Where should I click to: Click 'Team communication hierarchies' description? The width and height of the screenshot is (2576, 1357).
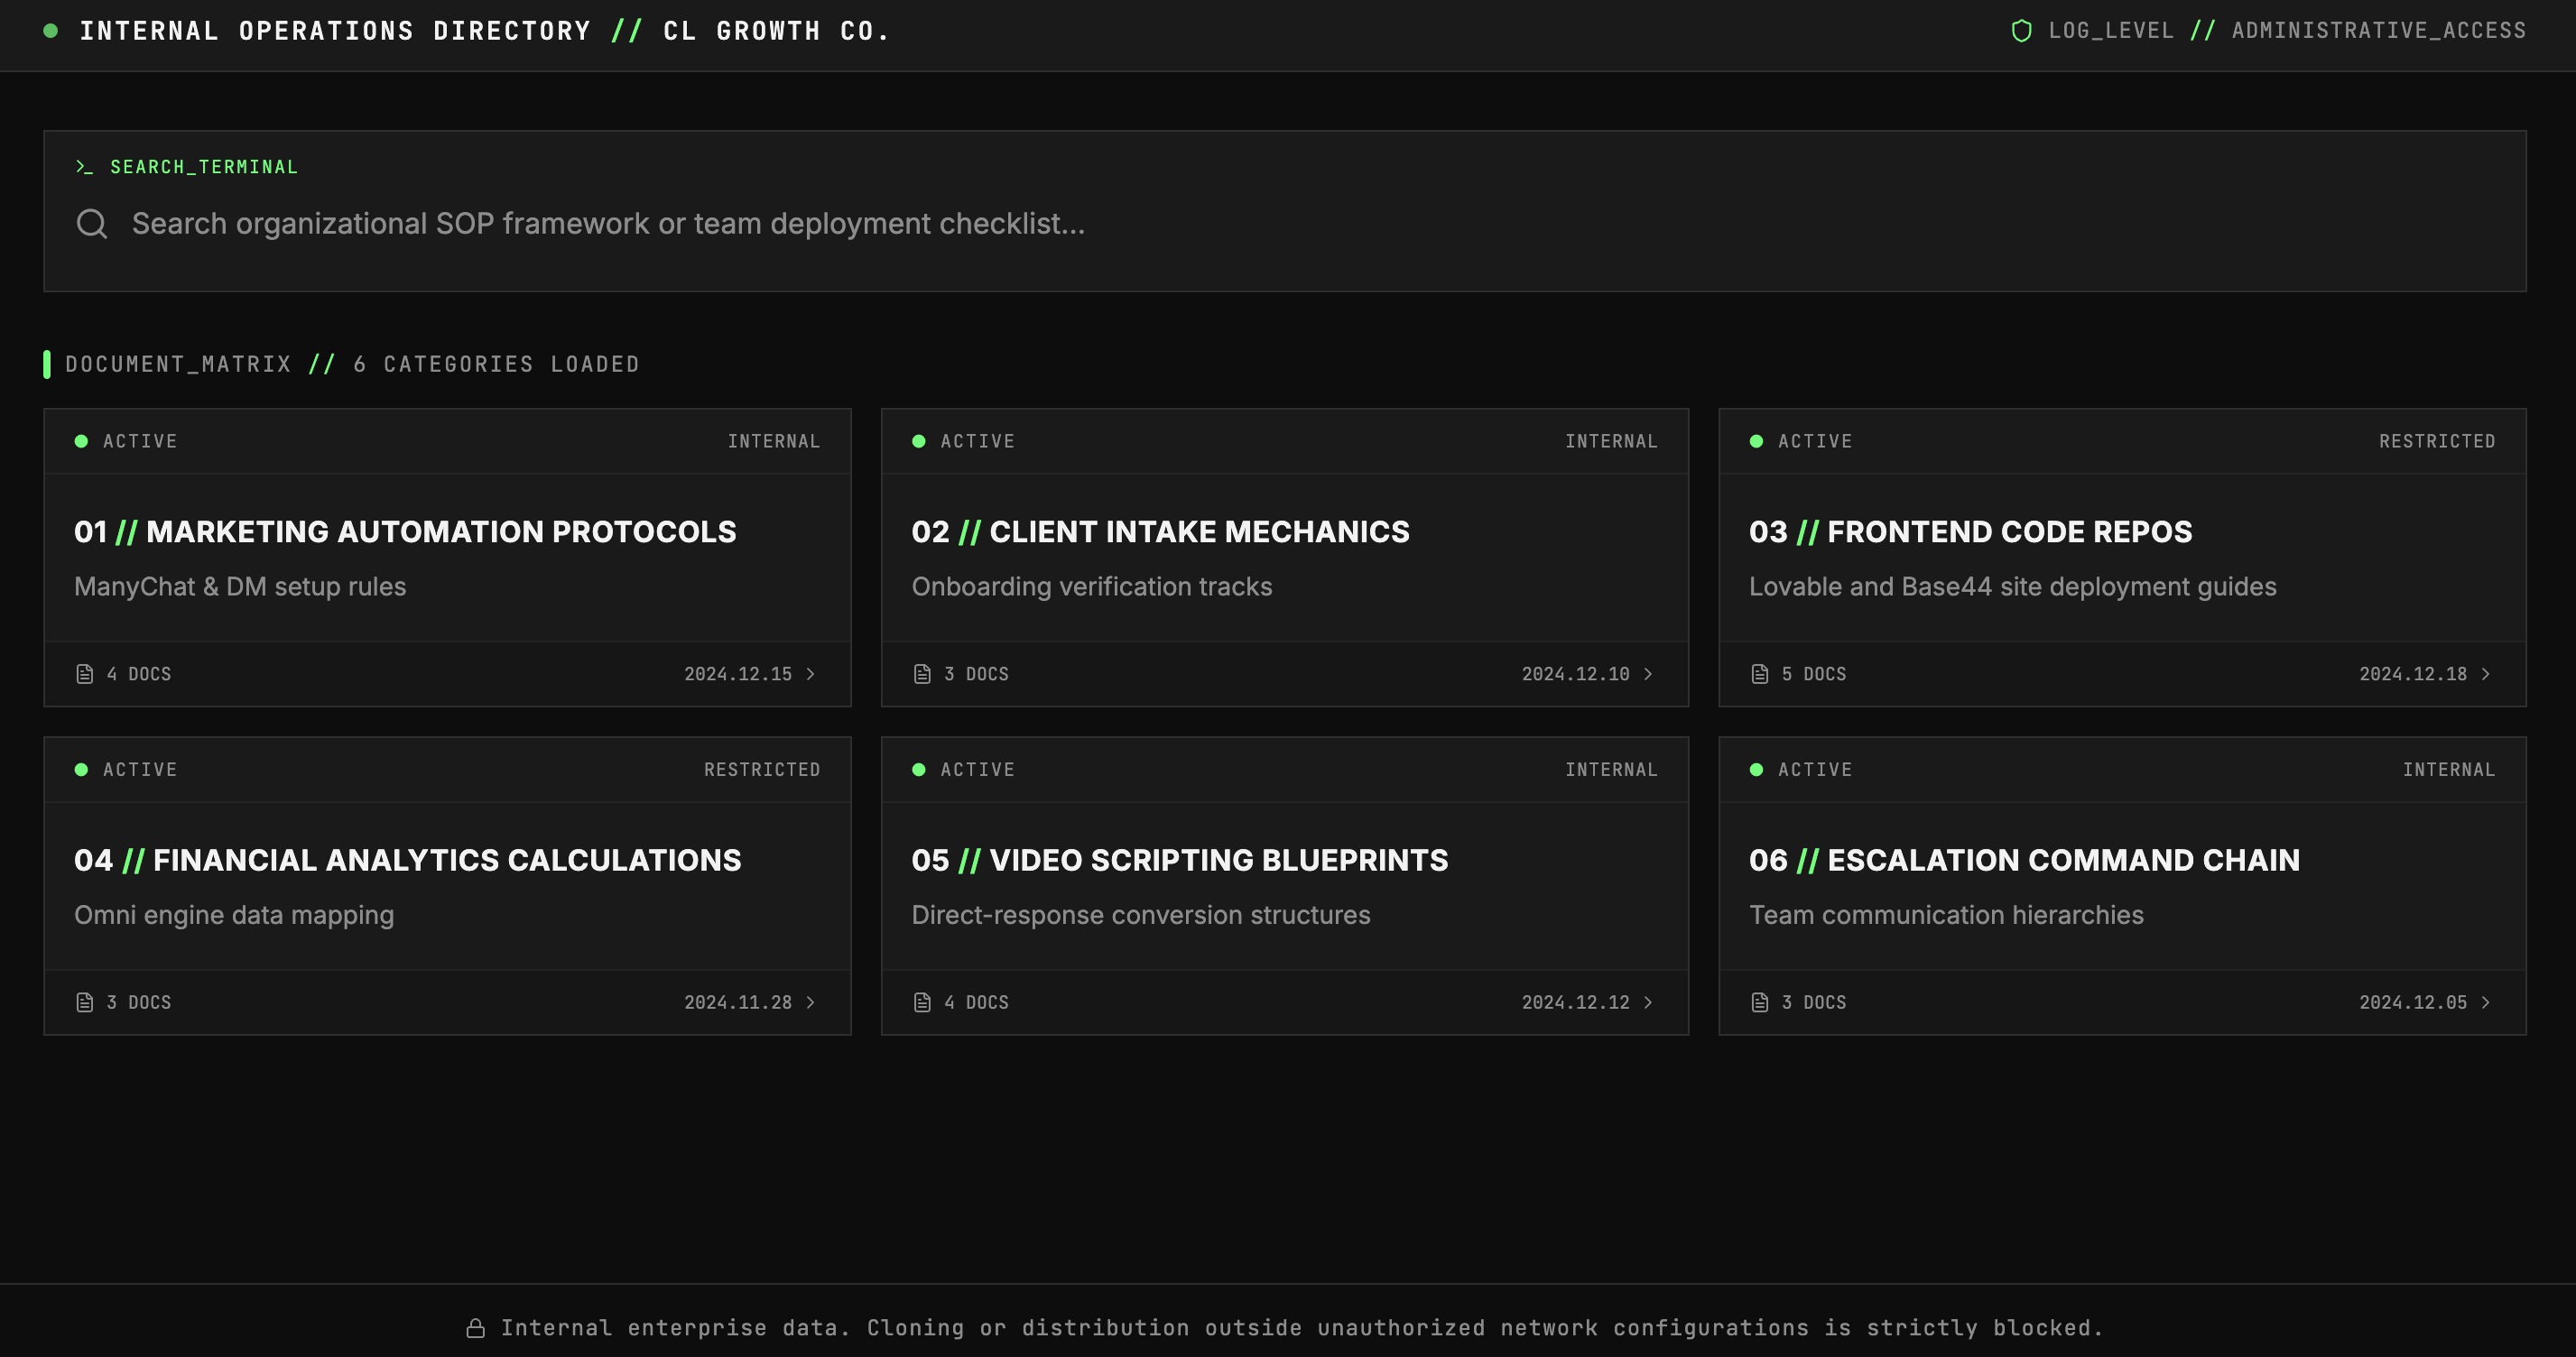click(1946, 915)
